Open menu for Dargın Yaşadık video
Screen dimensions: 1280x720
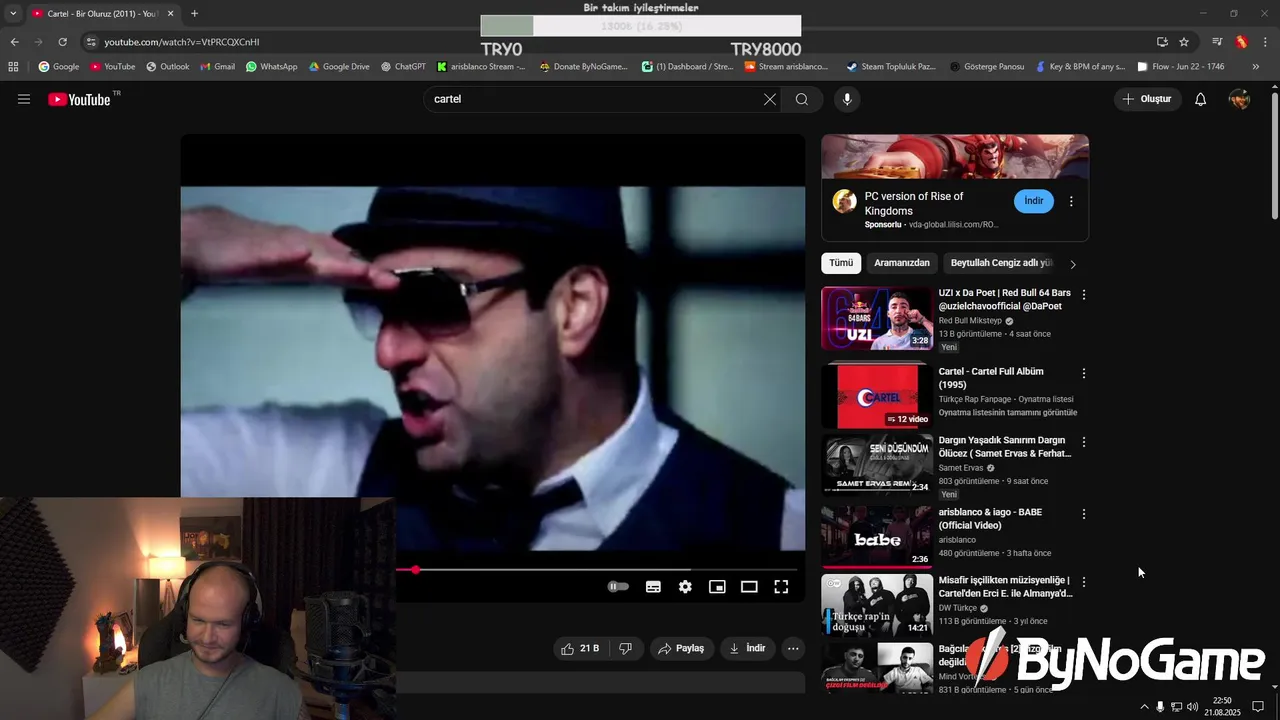[1084, 442]
